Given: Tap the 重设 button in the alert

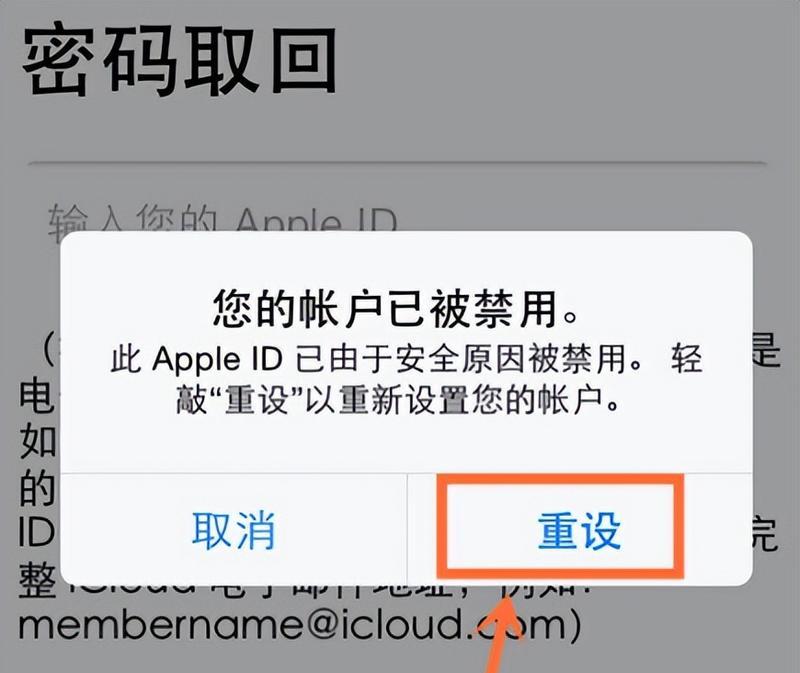Looking at the screenshot, I should [x=580, y=531].
